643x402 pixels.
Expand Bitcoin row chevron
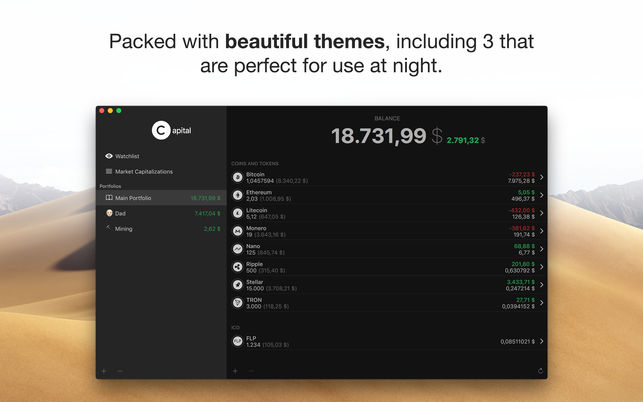coord(542,177)
